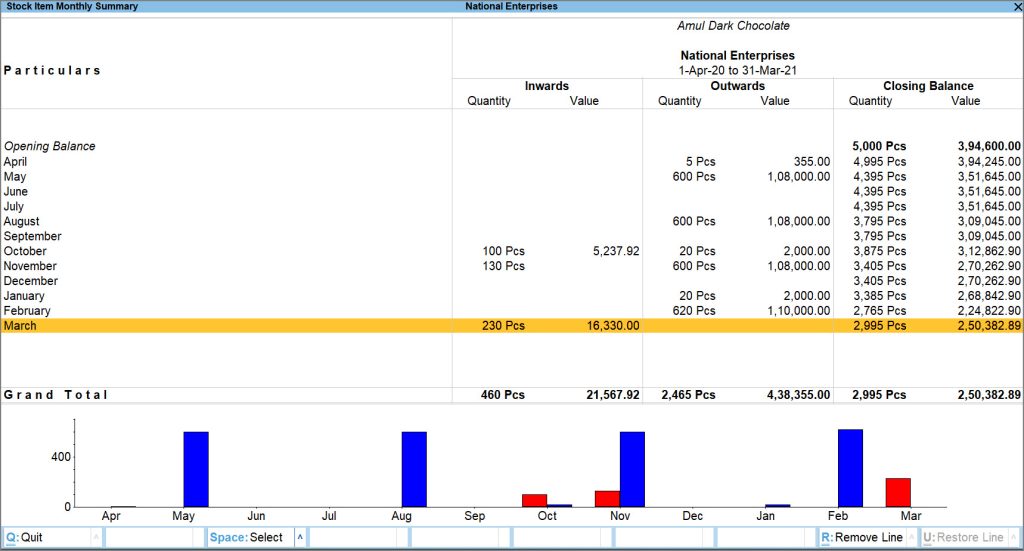Expand the caret next to Q: Quit

tap(96, 537)
